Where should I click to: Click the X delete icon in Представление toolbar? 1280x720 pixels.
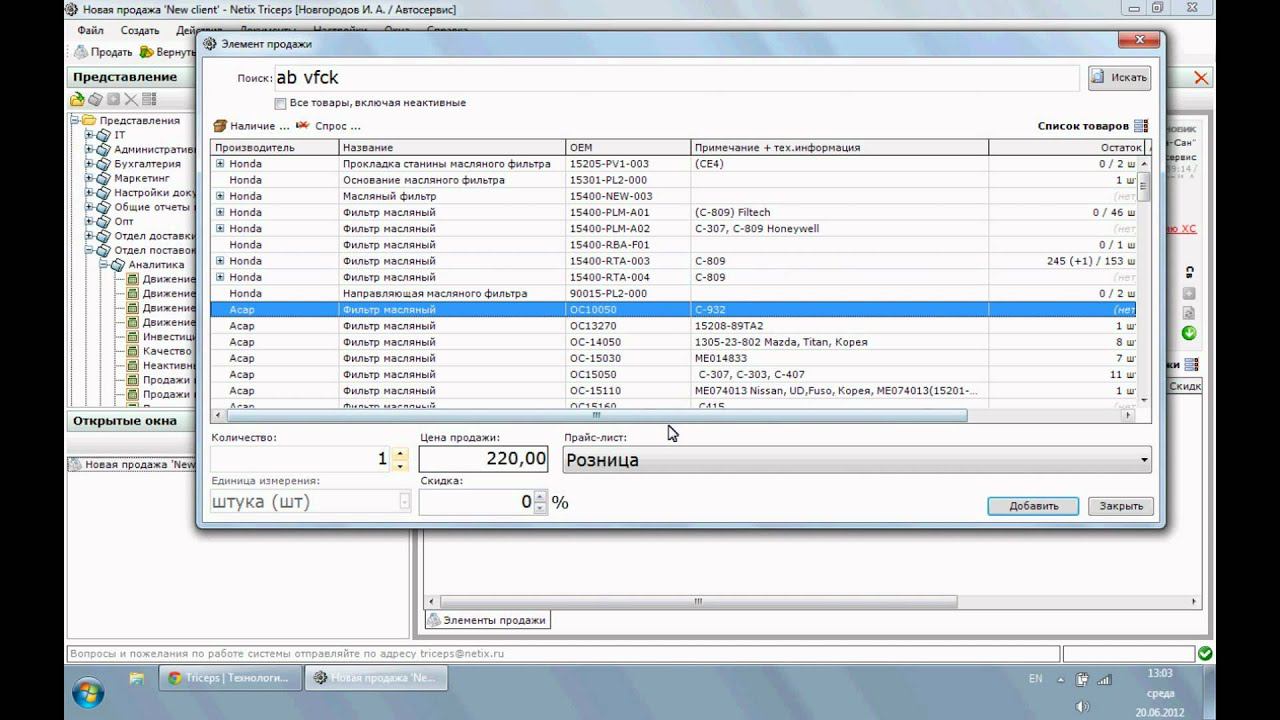coord(131,100)
